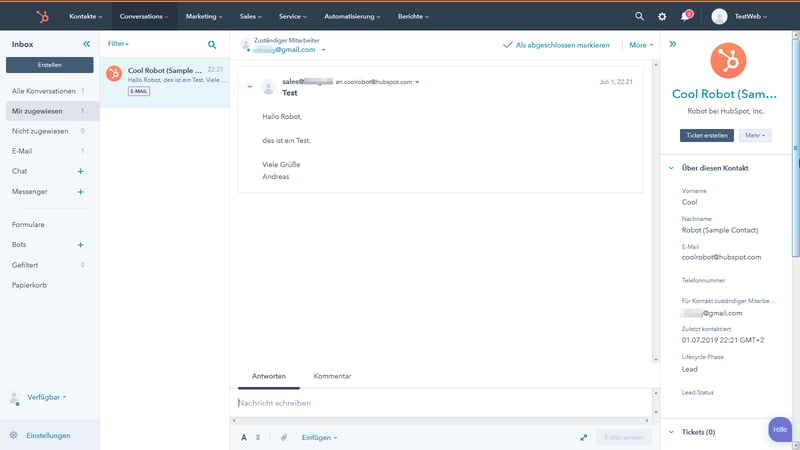Search conversations with the magnifier icon

click(212, 45)
